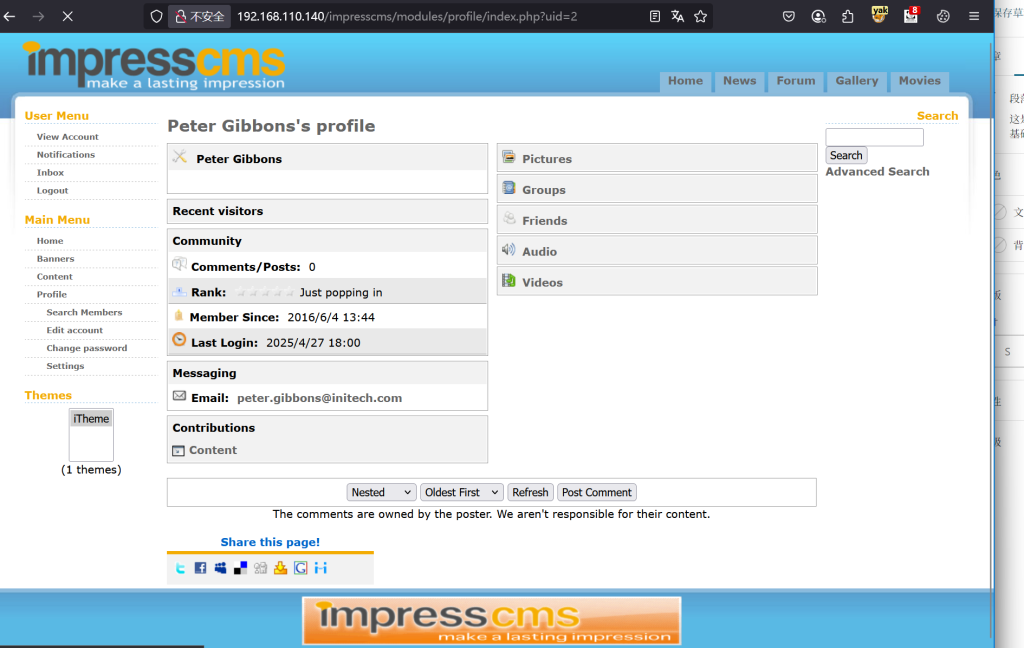Viewport: 1024px width, 648px height.
Task: Save the page to Pocket
Action: [x=788, y=17]
